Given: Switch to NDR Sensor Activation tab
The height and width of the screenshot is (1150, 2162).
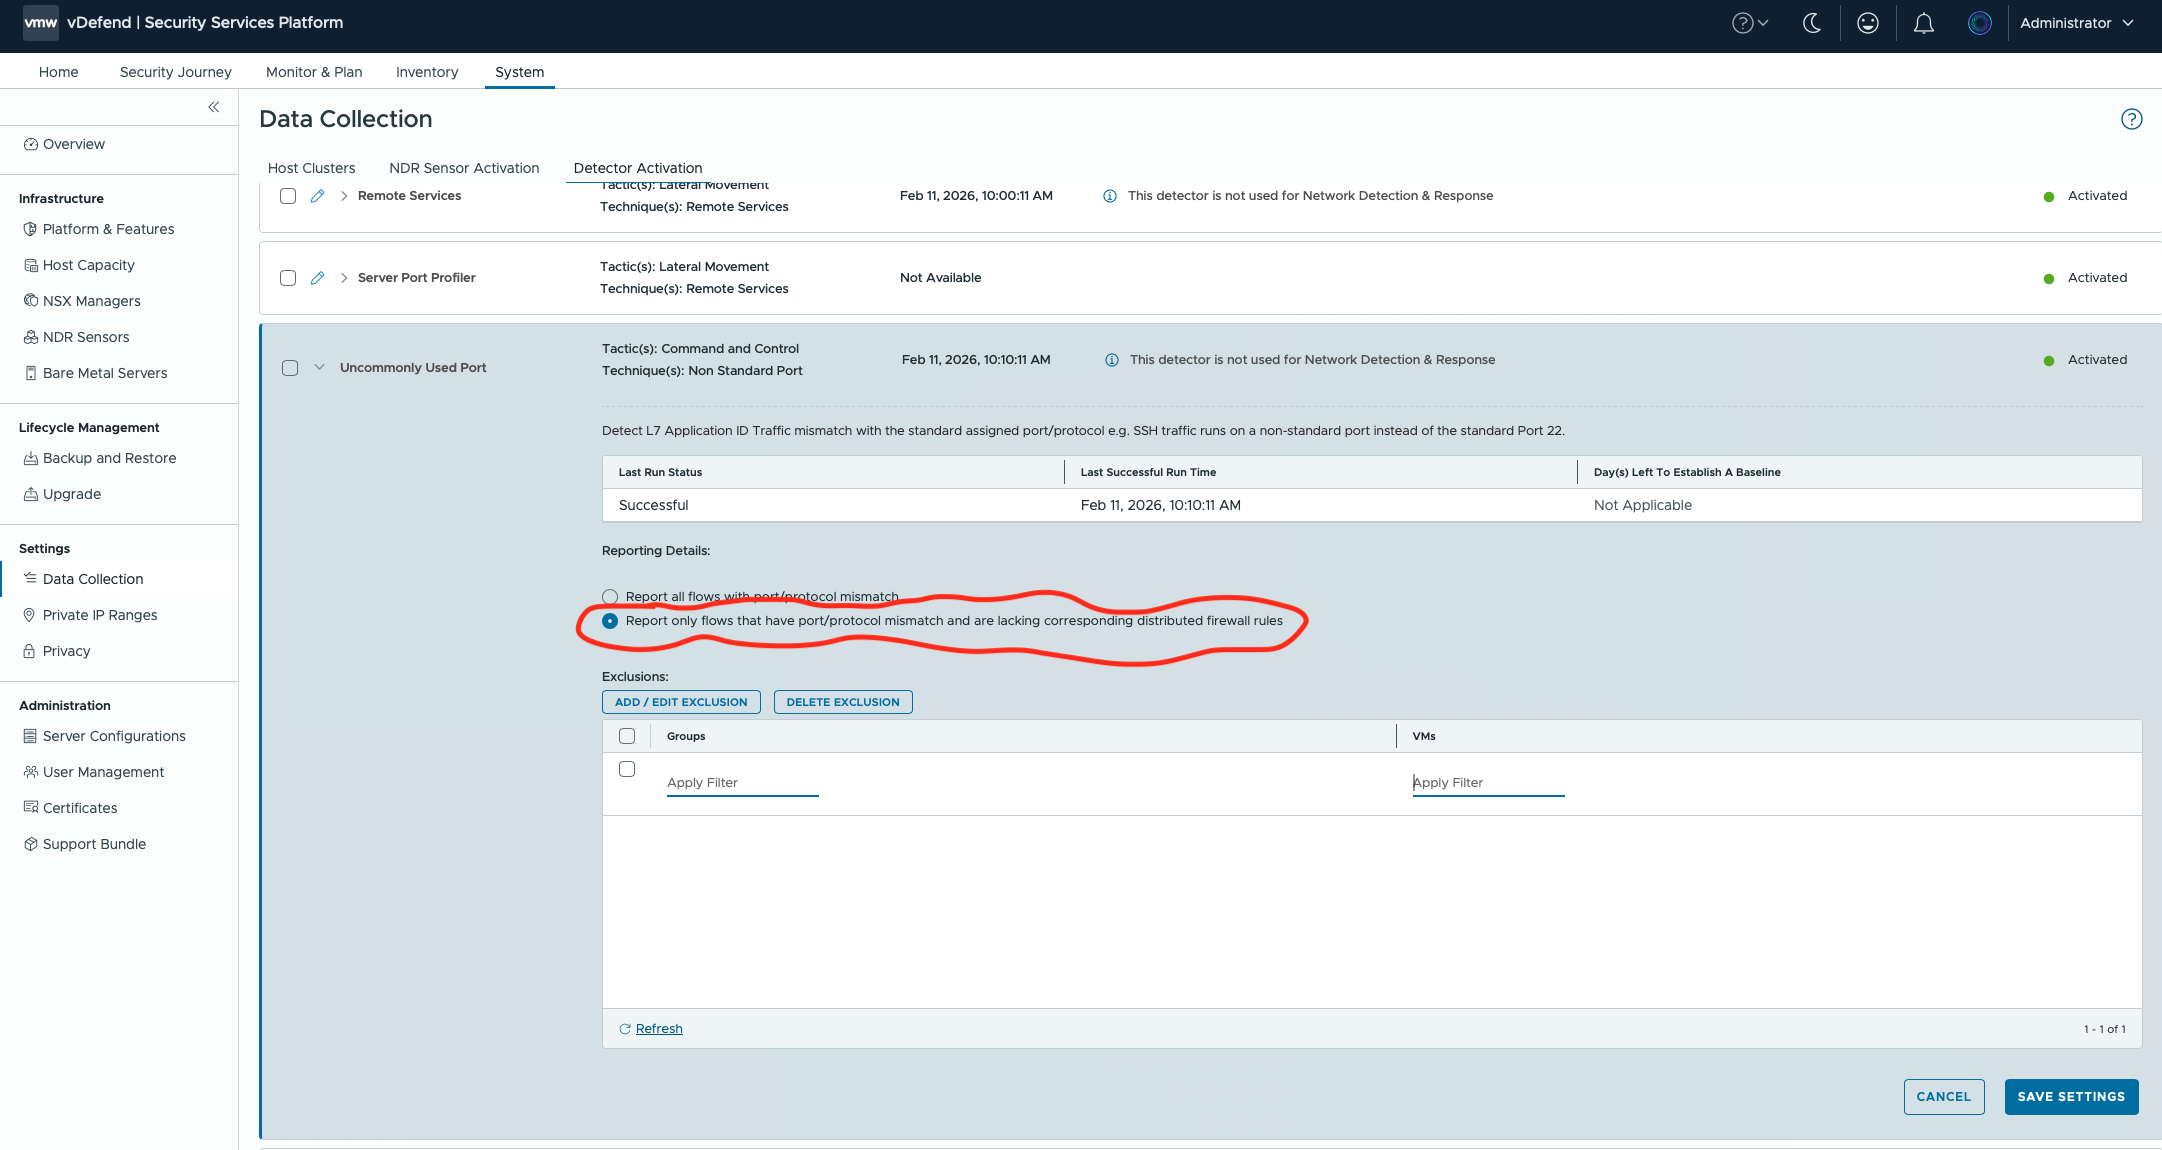Looking at the screenshot, I should pyautogui.click(x=464, y=168).
